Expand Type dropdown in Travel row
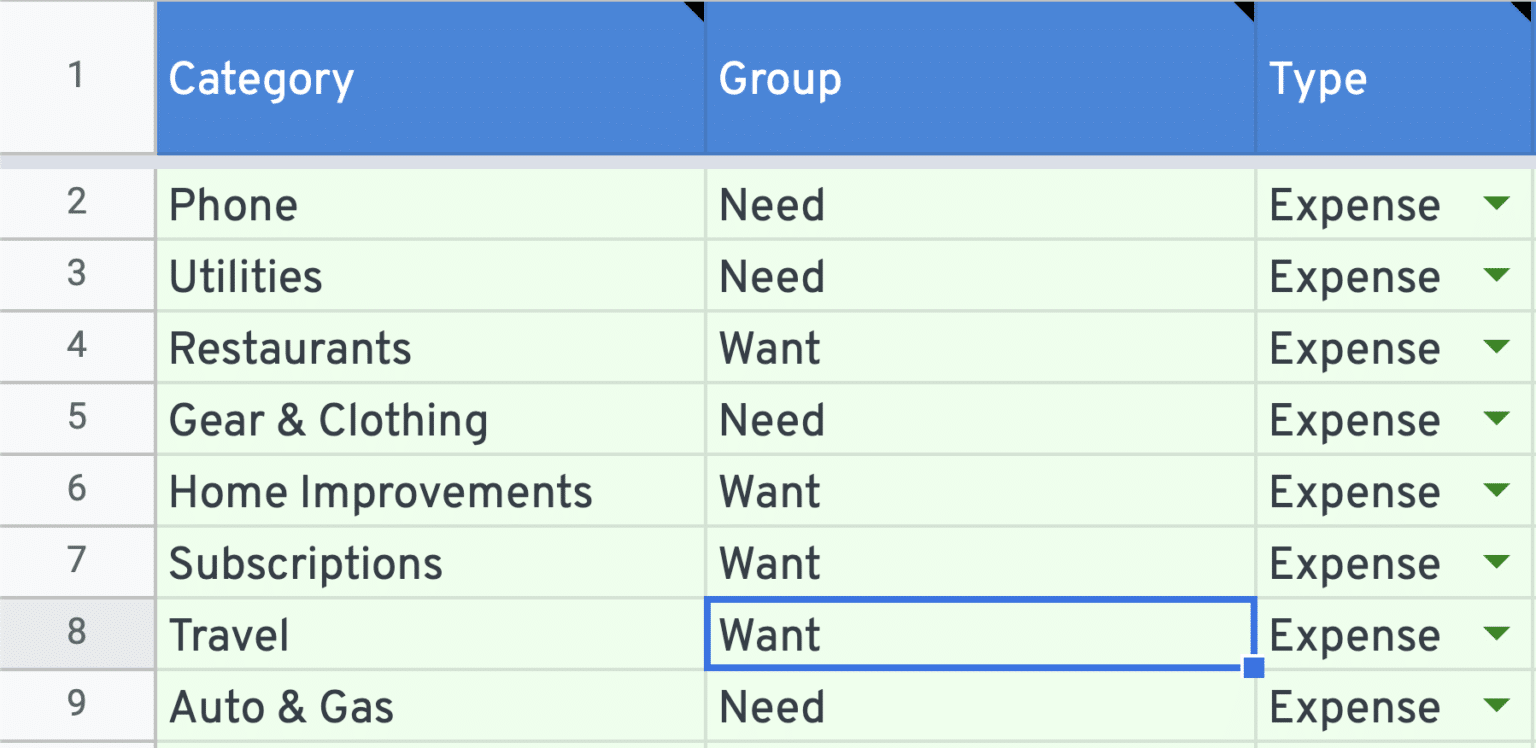 point(1496,634)
